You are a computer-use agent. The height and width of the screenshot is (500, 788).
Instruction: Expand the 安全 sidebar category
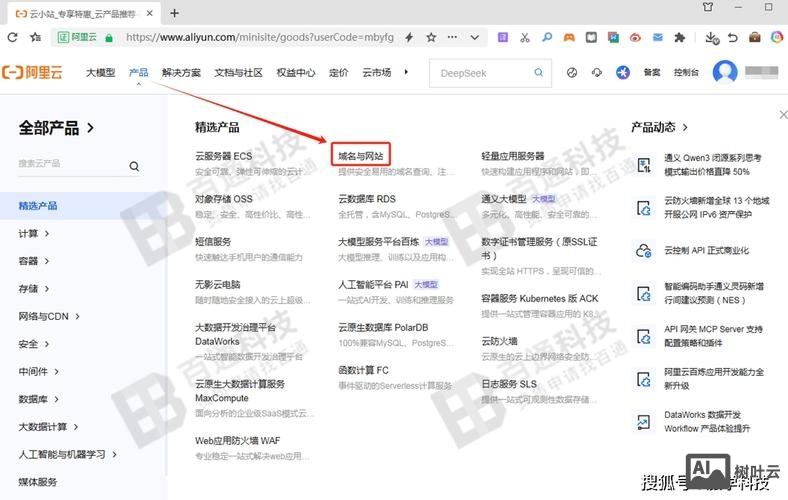click(33, 344)
